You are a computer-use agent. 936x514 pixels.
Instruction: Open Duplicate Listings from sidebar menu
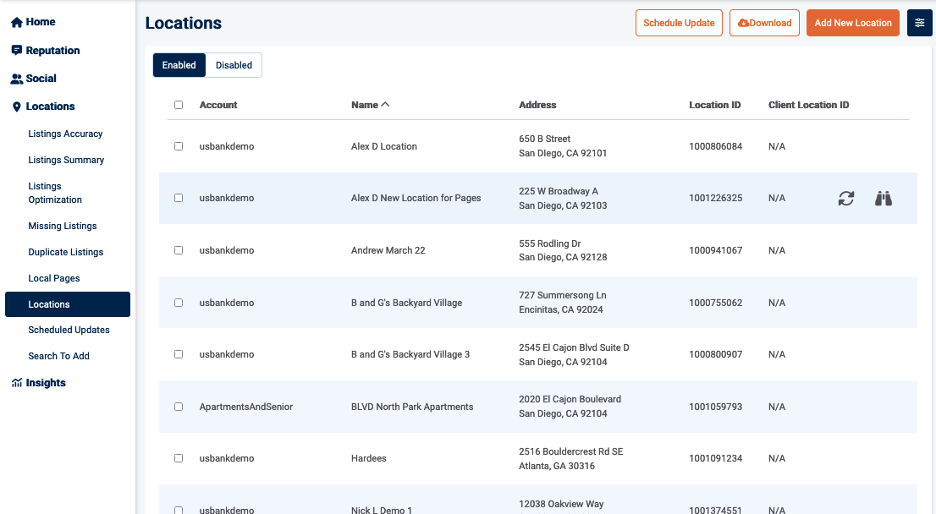coord(65,252)
